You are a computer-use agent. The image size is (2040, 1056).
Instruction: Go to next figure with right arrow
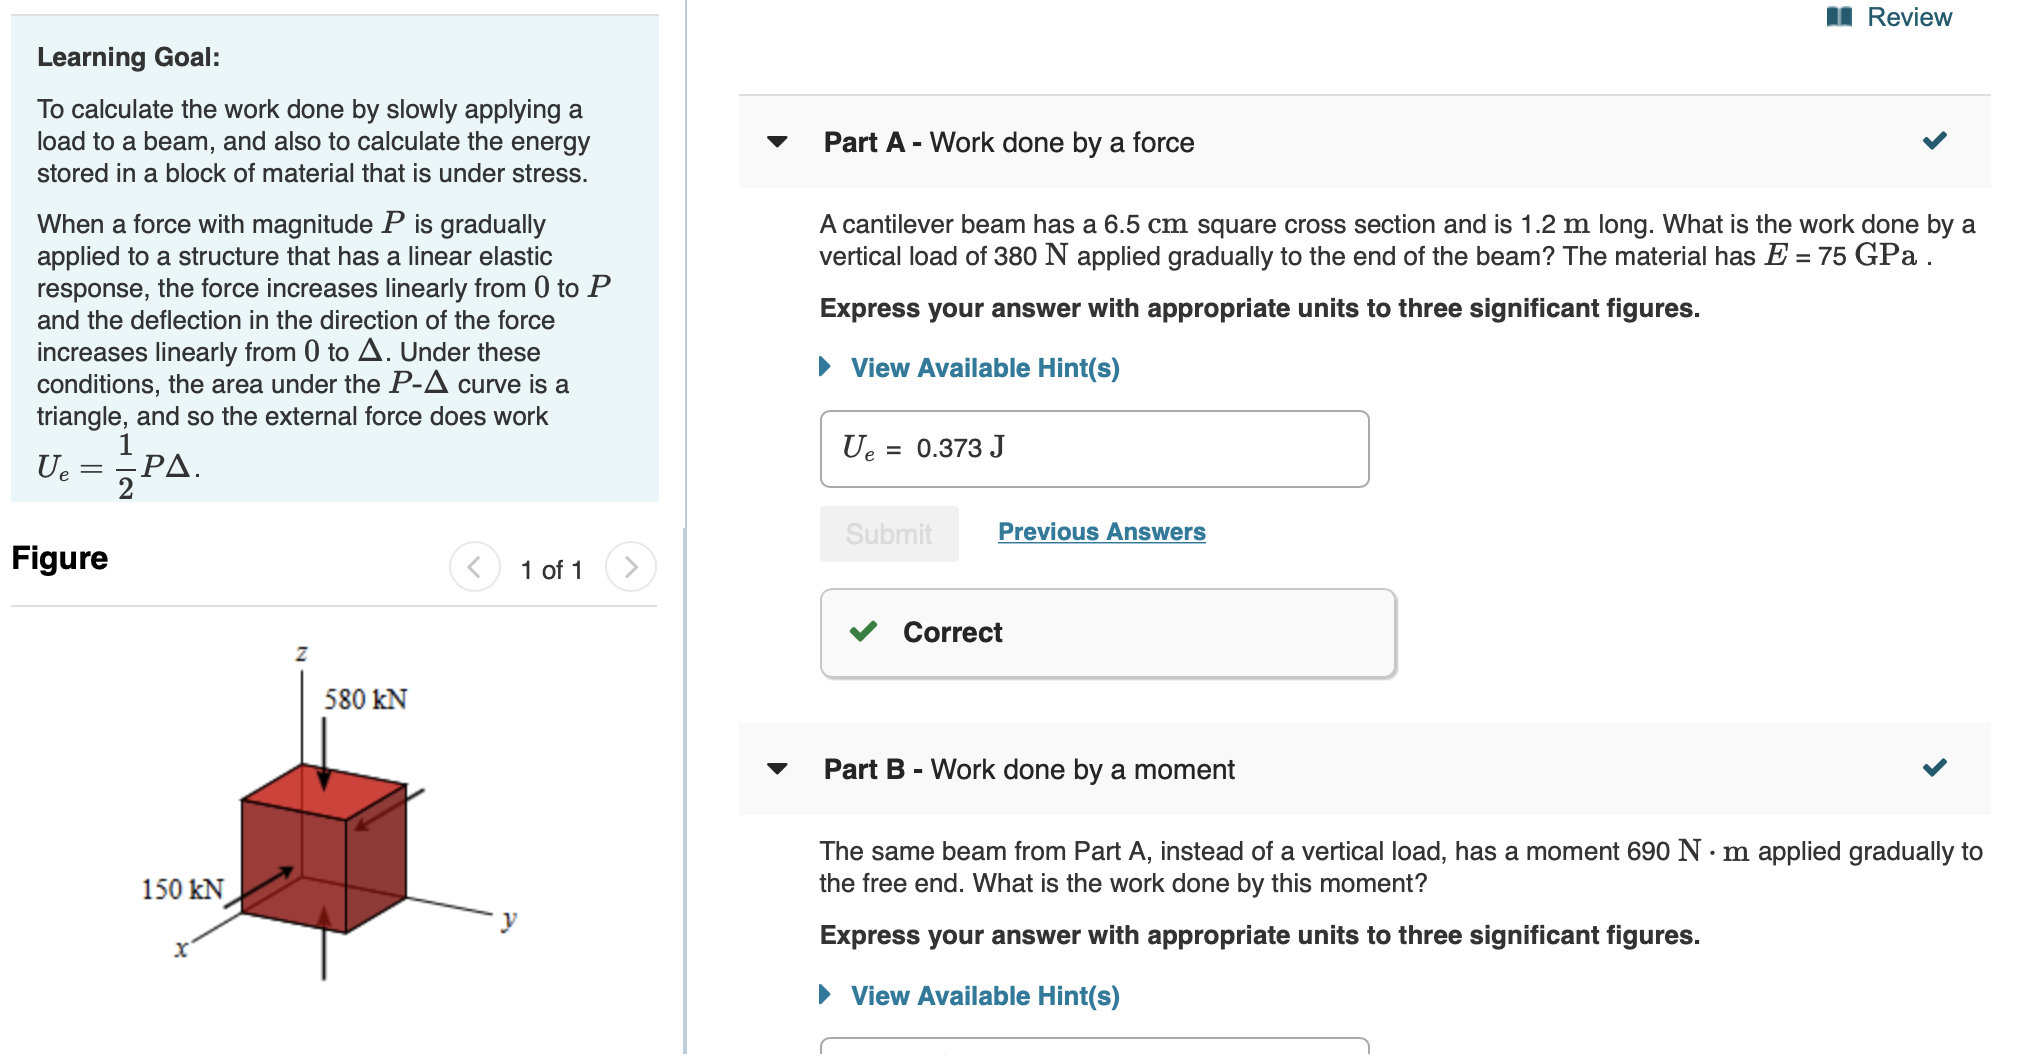point(631,566)
